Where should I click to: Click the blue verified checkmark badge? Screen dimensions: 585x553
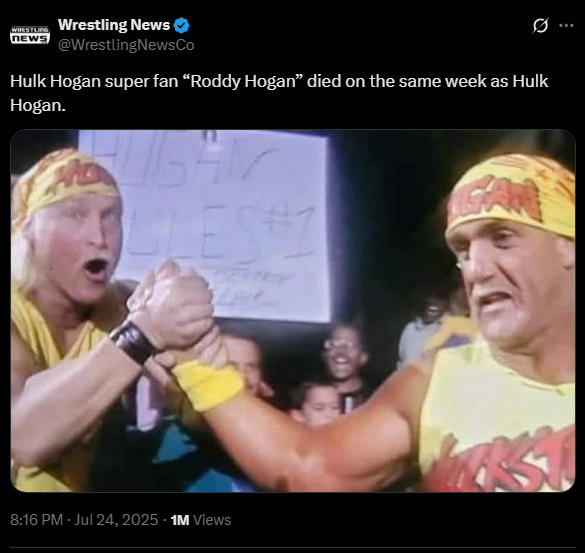pos(182,25)
